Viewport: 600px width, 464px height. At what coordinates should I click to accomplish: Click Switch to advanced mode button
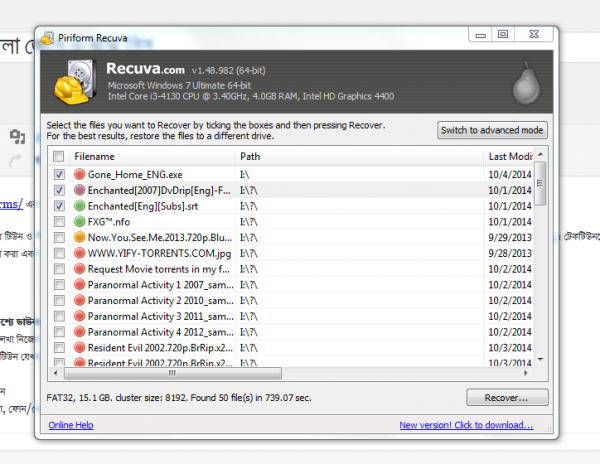click(x=492, y=130)
